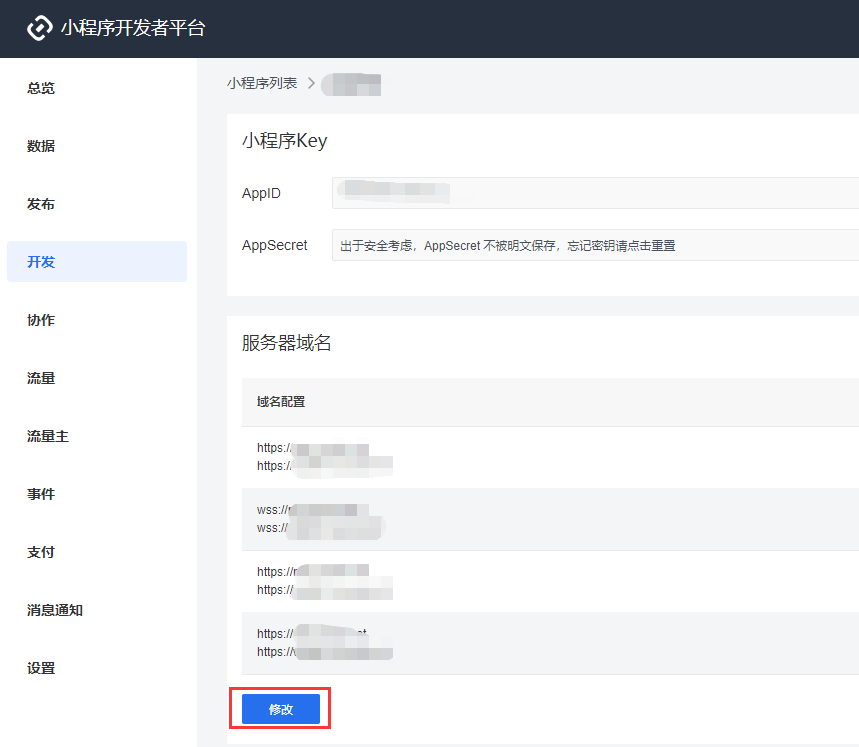Go to the 事件 events section

click(x=41, y=495)
